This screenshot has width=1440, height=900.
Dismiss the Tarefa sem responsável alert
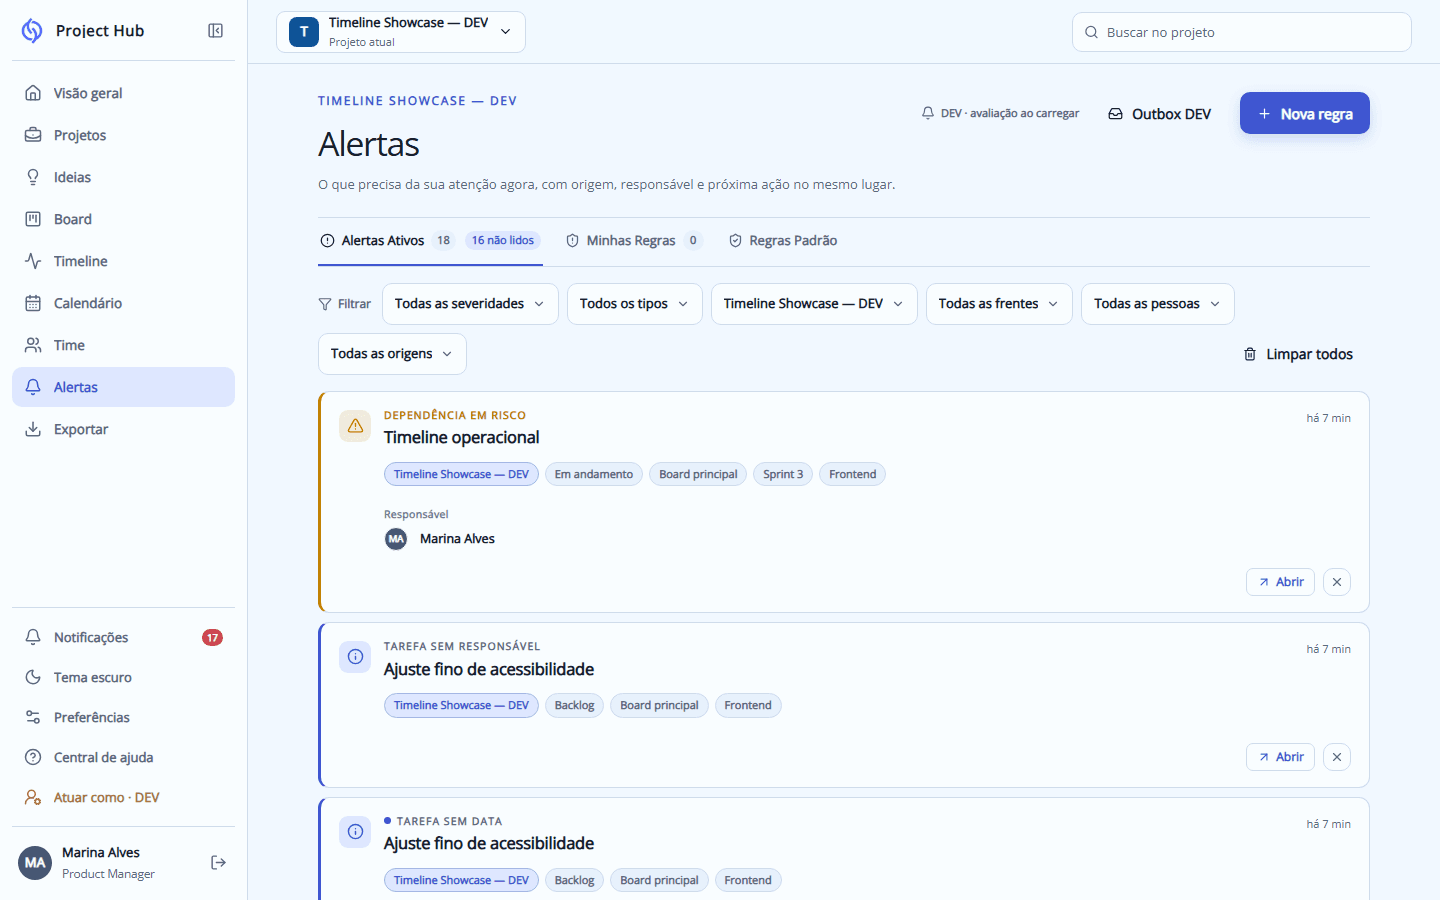(x=1337, y=757)
